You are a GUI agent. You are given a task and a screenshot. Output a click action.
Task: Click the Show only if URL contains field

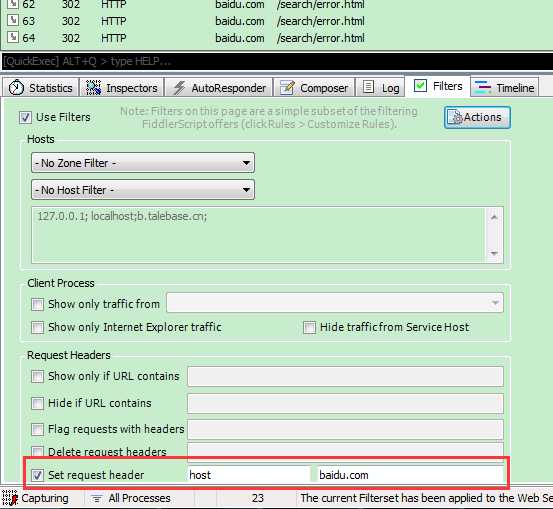345,376
